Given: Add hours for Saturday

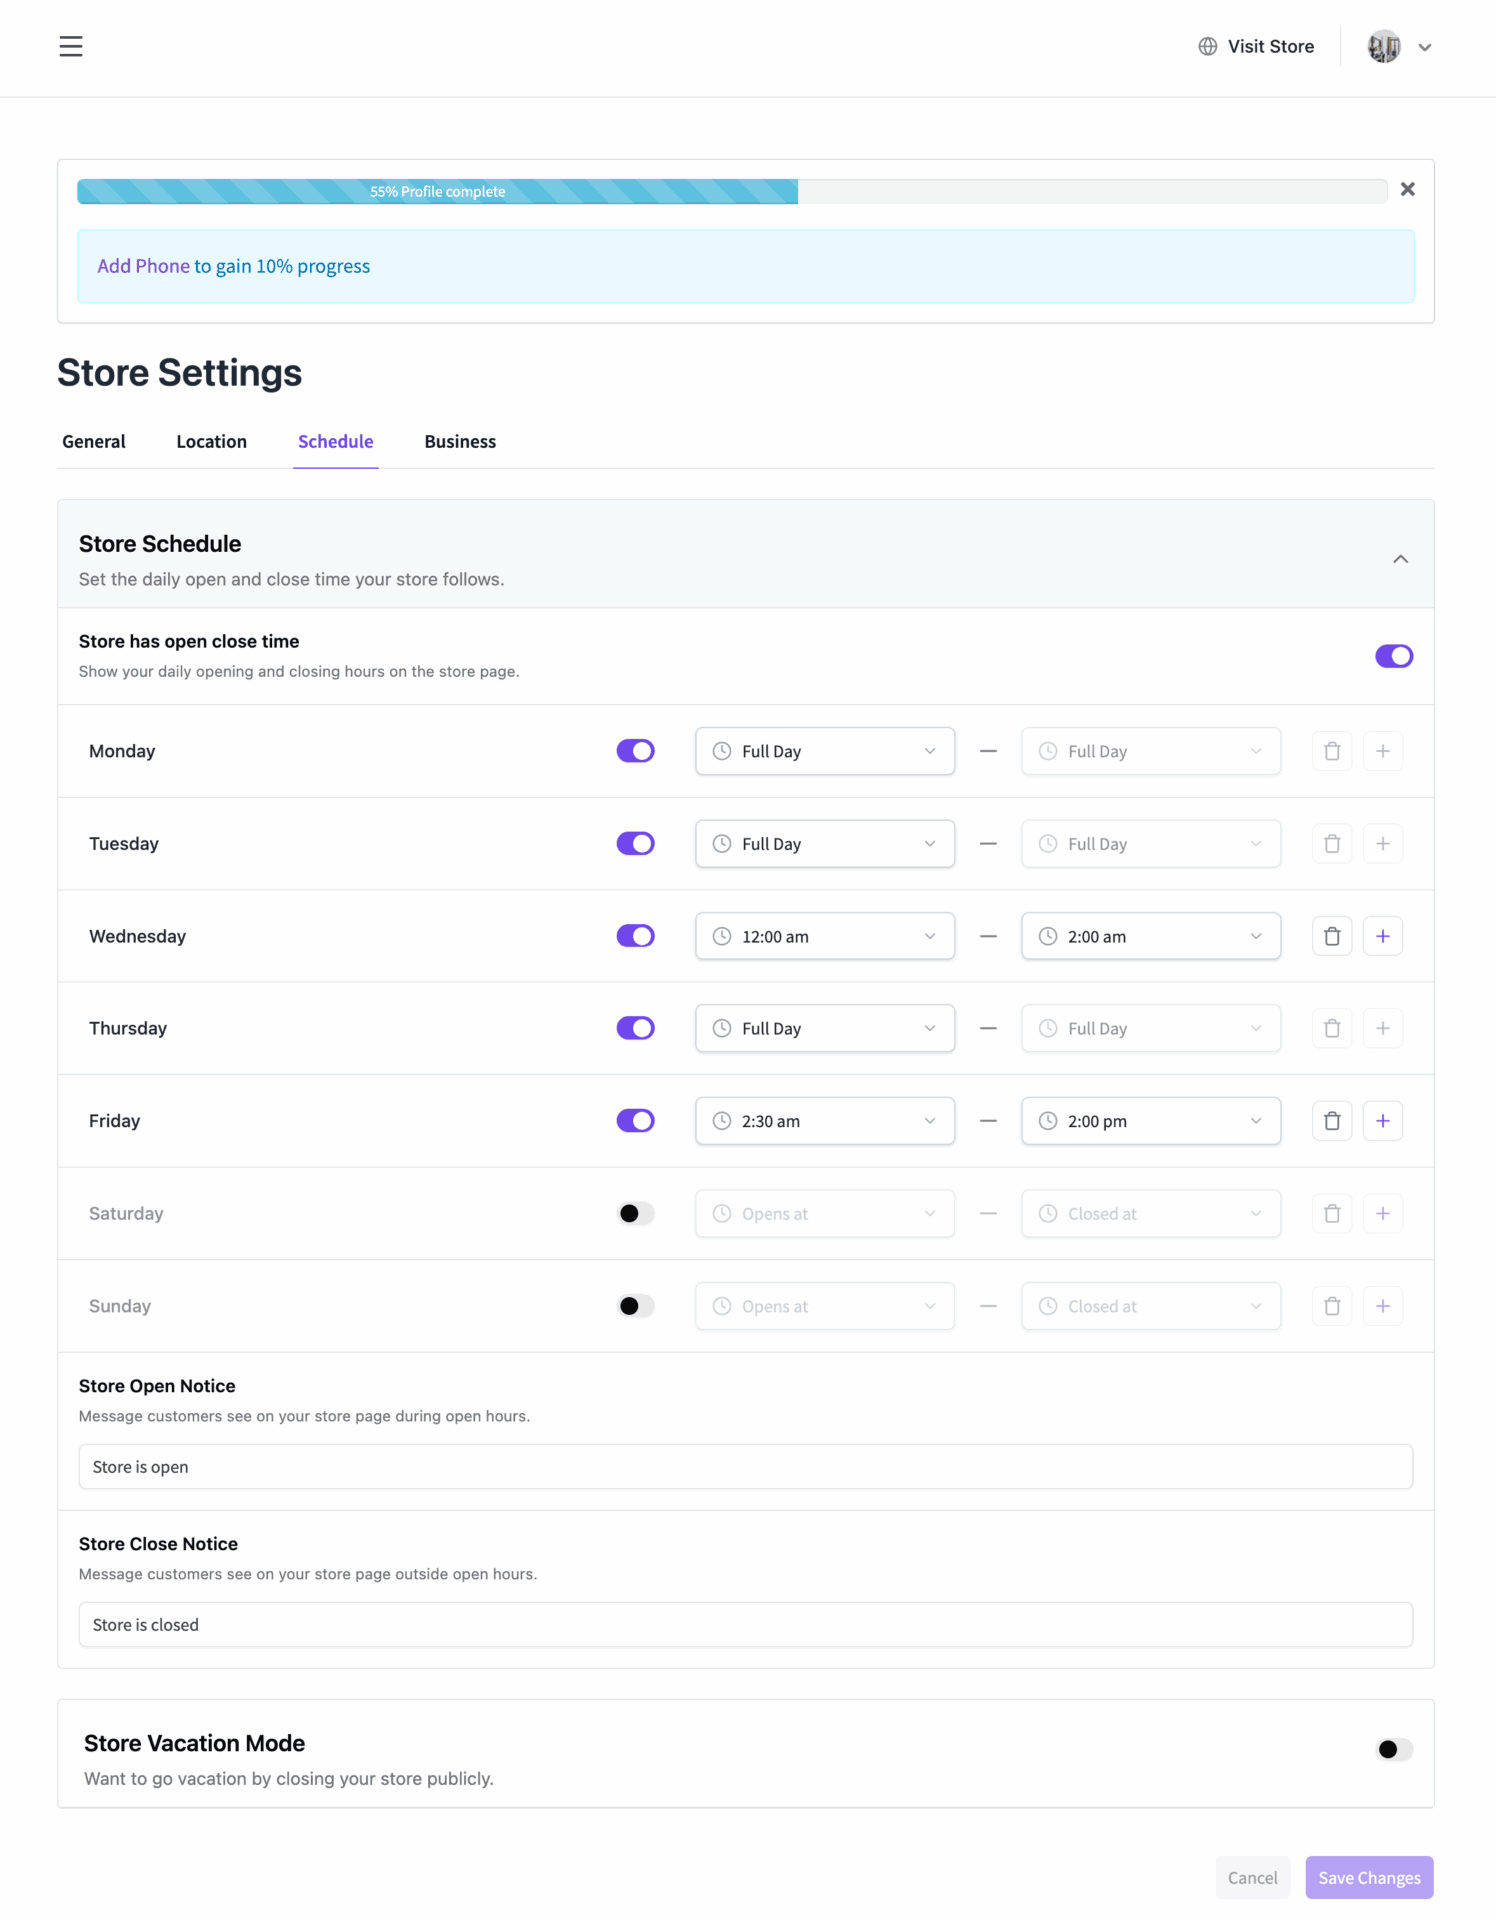Looking at the screenshot, I should (x=1383, y=1213).
